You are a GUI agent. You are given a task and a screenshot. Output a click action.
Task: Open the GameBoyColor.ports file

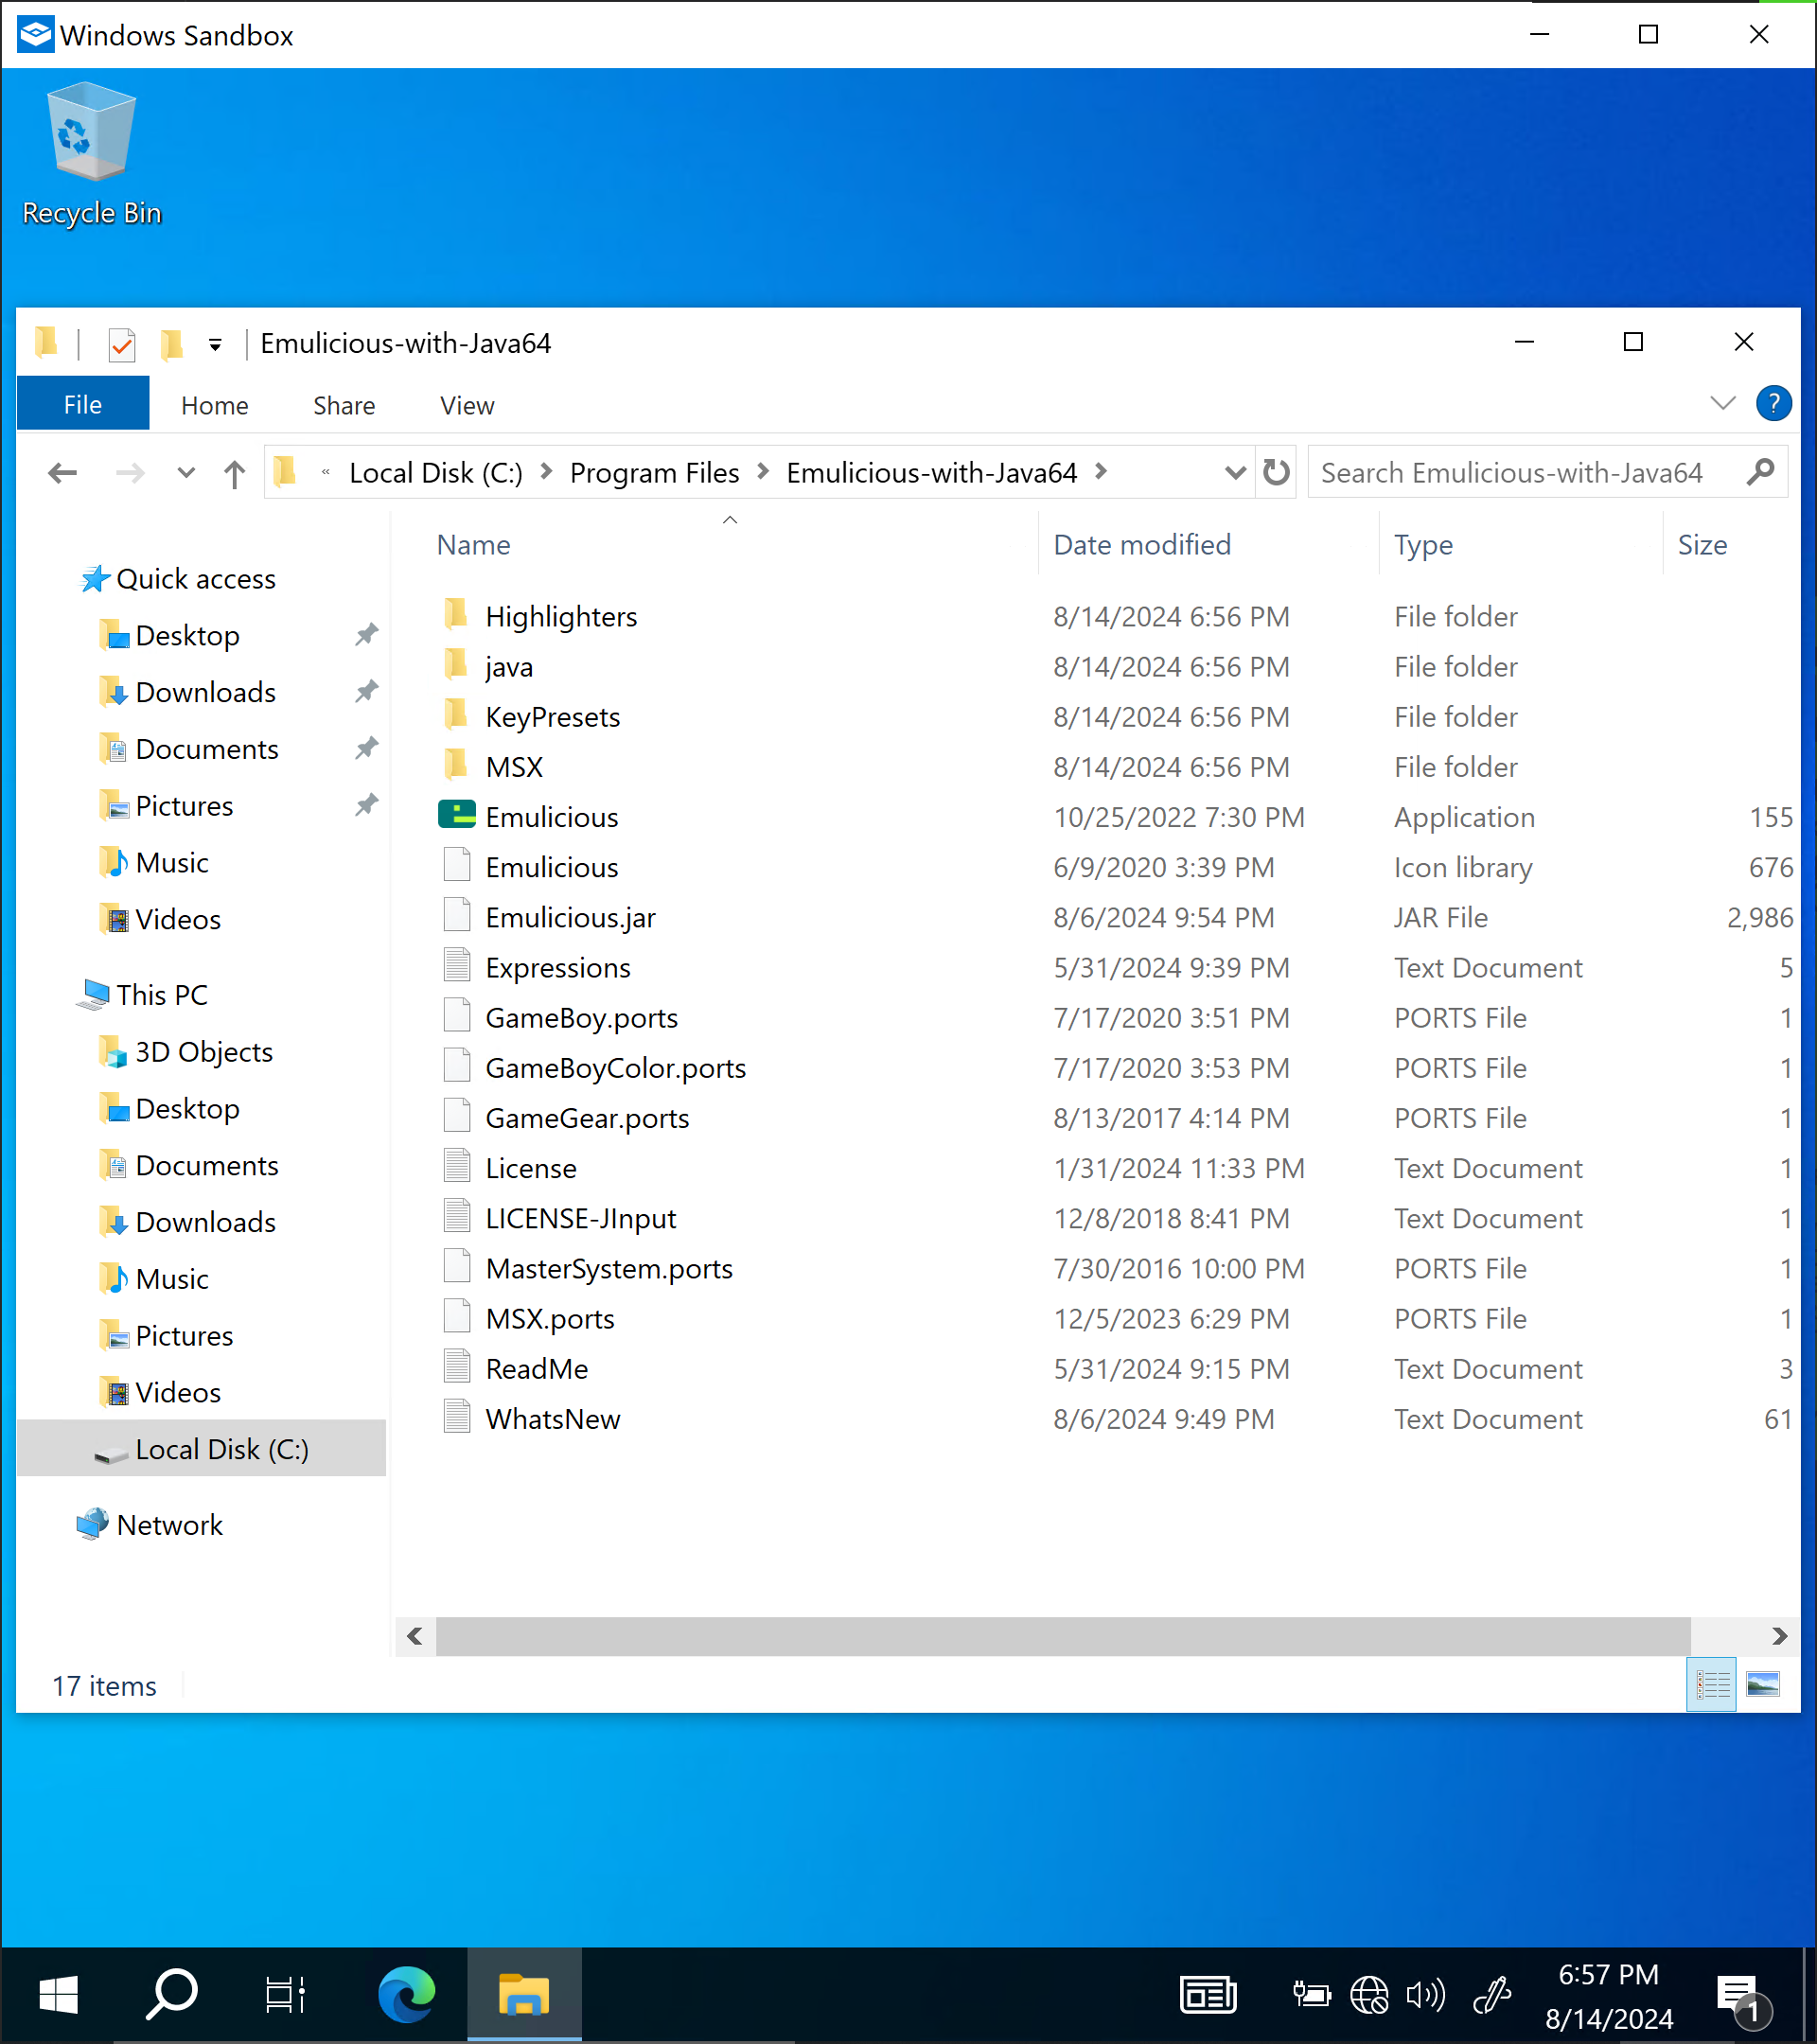(x=617, y=1066)
